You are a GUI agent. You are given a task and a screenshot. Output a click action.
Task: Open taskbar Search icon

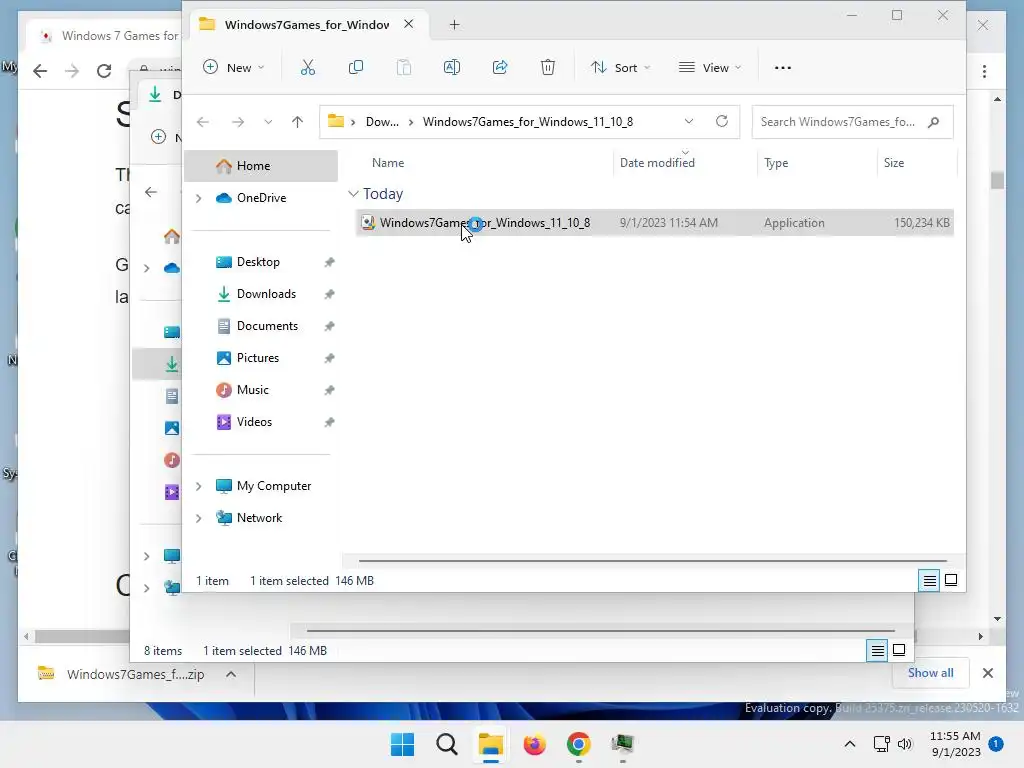pos(447,744)
